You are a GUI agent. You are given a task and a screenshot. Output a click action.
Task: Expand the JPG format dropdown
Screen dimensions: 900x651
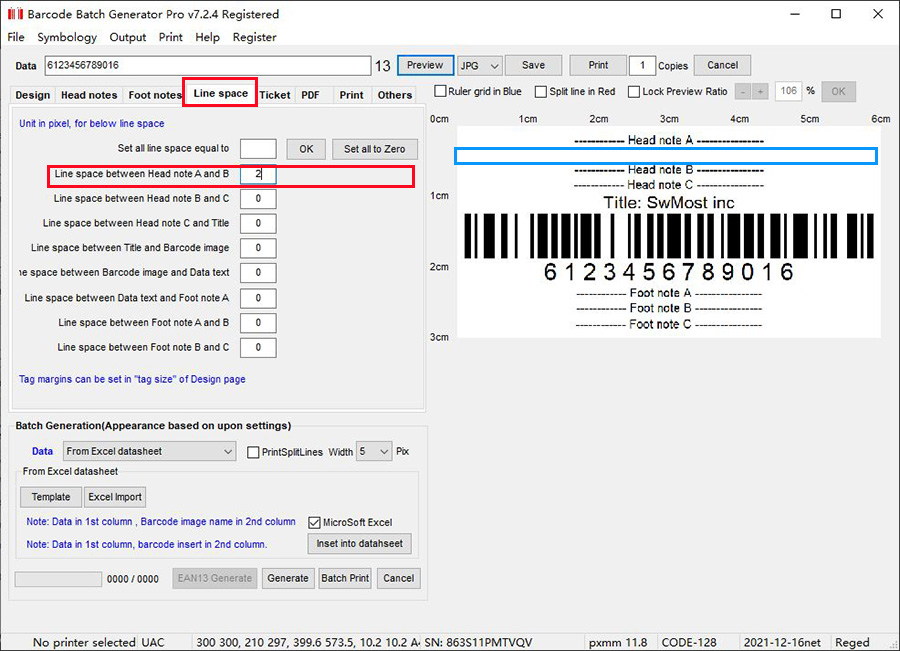(x=480, y=65)
